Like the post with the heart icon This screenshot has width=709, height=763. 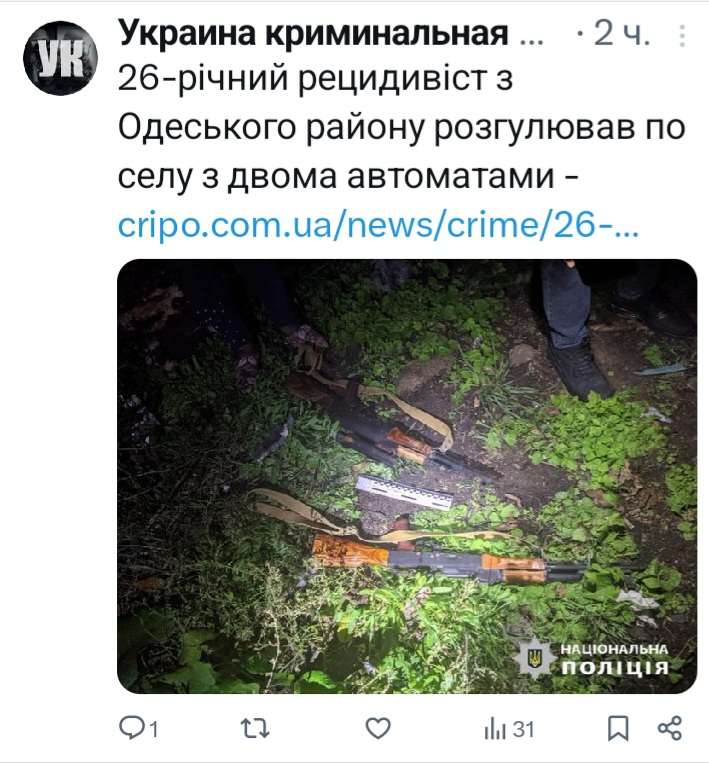click(378, 729)
